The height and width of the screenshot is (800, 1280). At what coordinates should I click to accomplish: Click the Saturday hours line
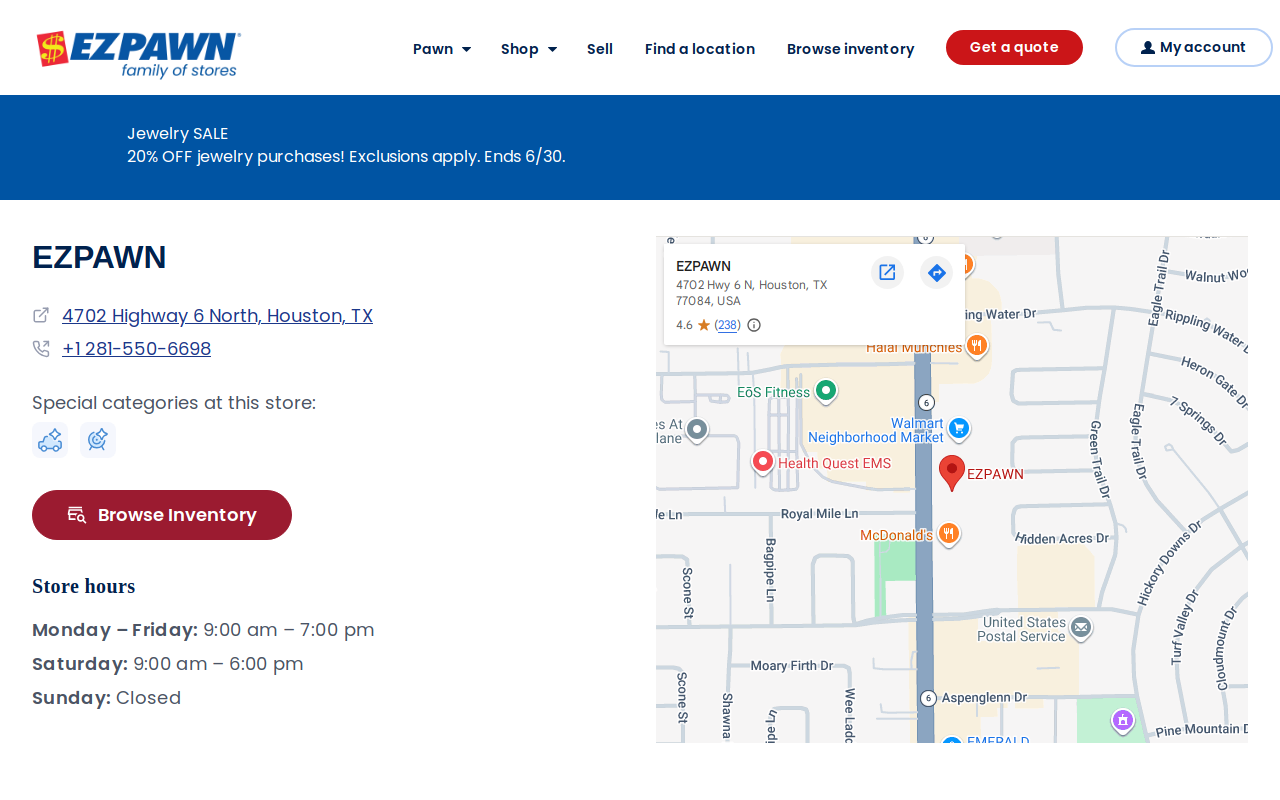[168, 664]
